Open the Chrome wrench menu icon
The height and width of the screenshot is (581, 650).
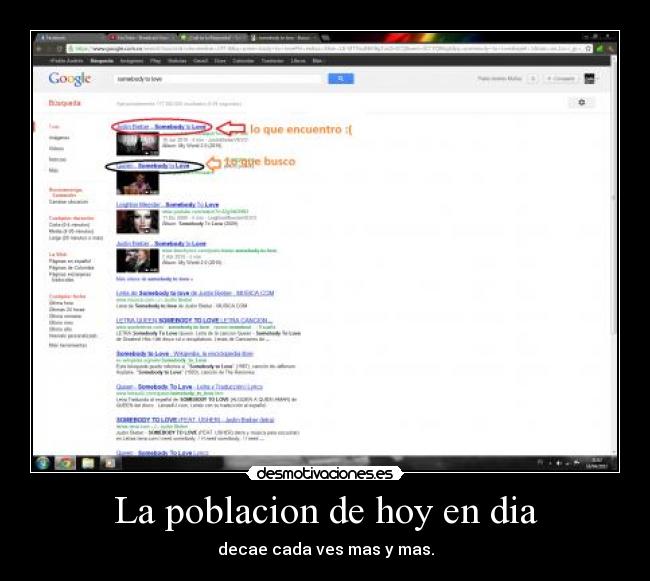tap(611, 48)
